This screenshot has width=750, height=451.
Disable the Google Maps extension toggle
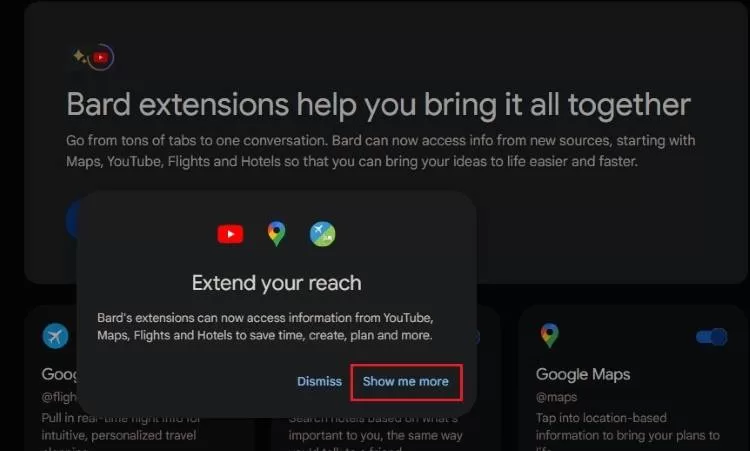click(712, 337)
